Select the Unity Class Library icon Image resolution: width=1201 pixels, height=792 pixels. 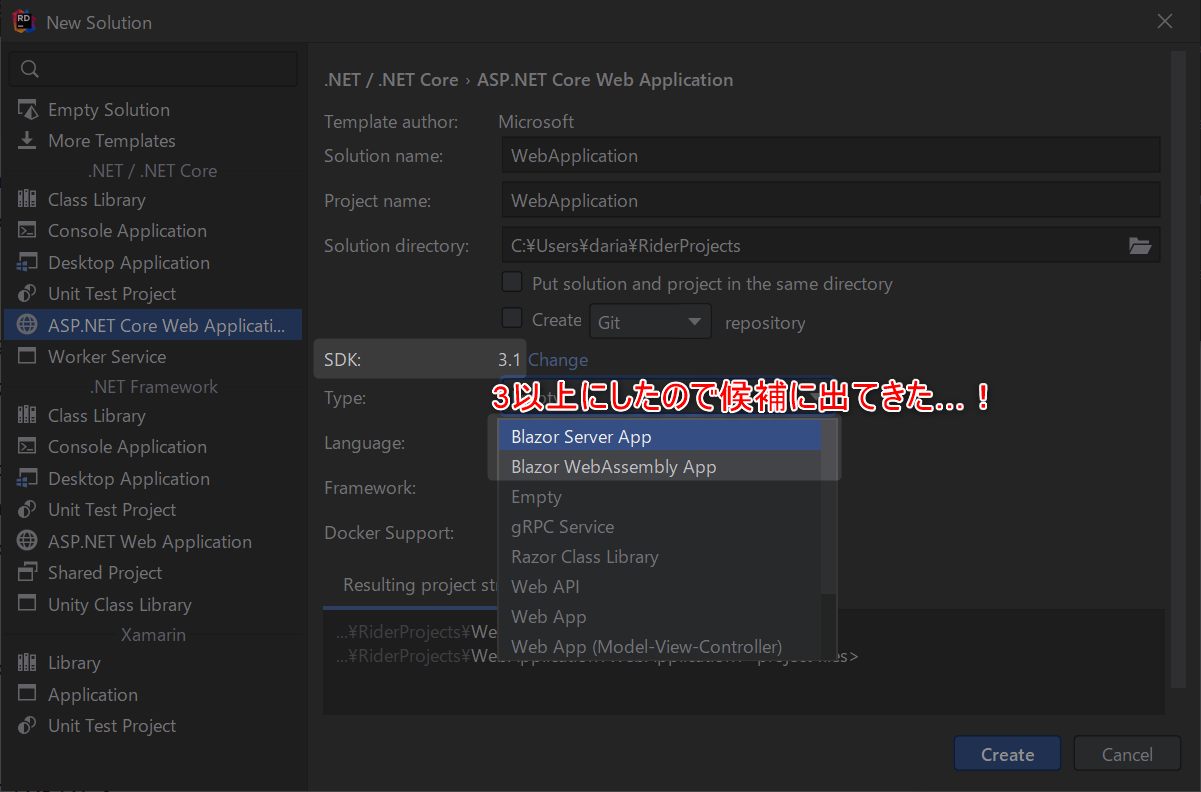[x=28, y=604]
